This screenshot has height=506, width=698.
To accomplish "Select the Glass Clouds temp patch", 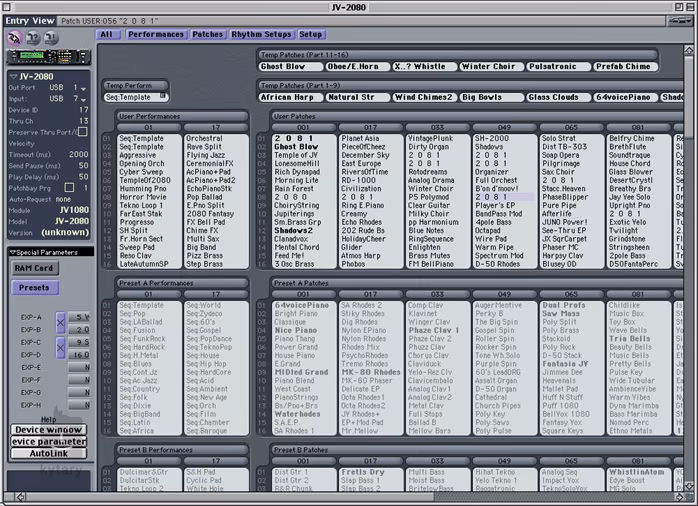I will click(558, 97).
